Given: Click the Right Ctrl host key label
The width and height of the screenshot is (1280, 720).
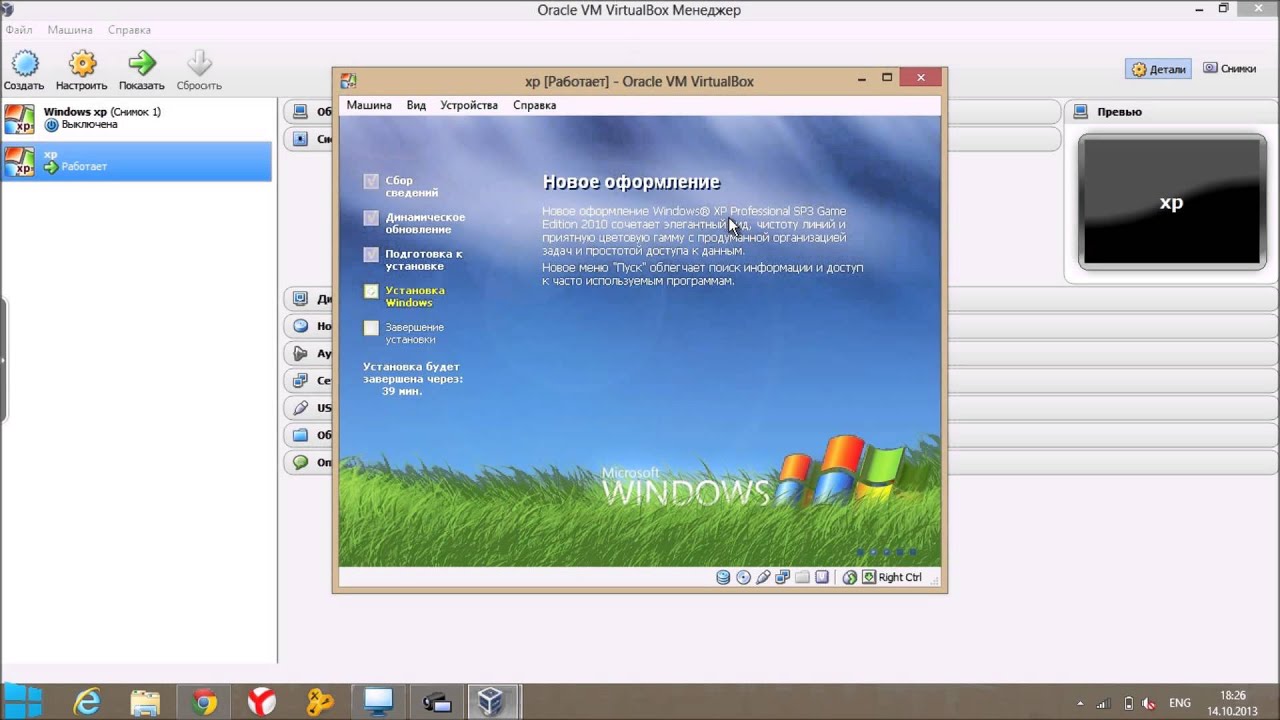Looking at the screenshot, I should 900,577.
